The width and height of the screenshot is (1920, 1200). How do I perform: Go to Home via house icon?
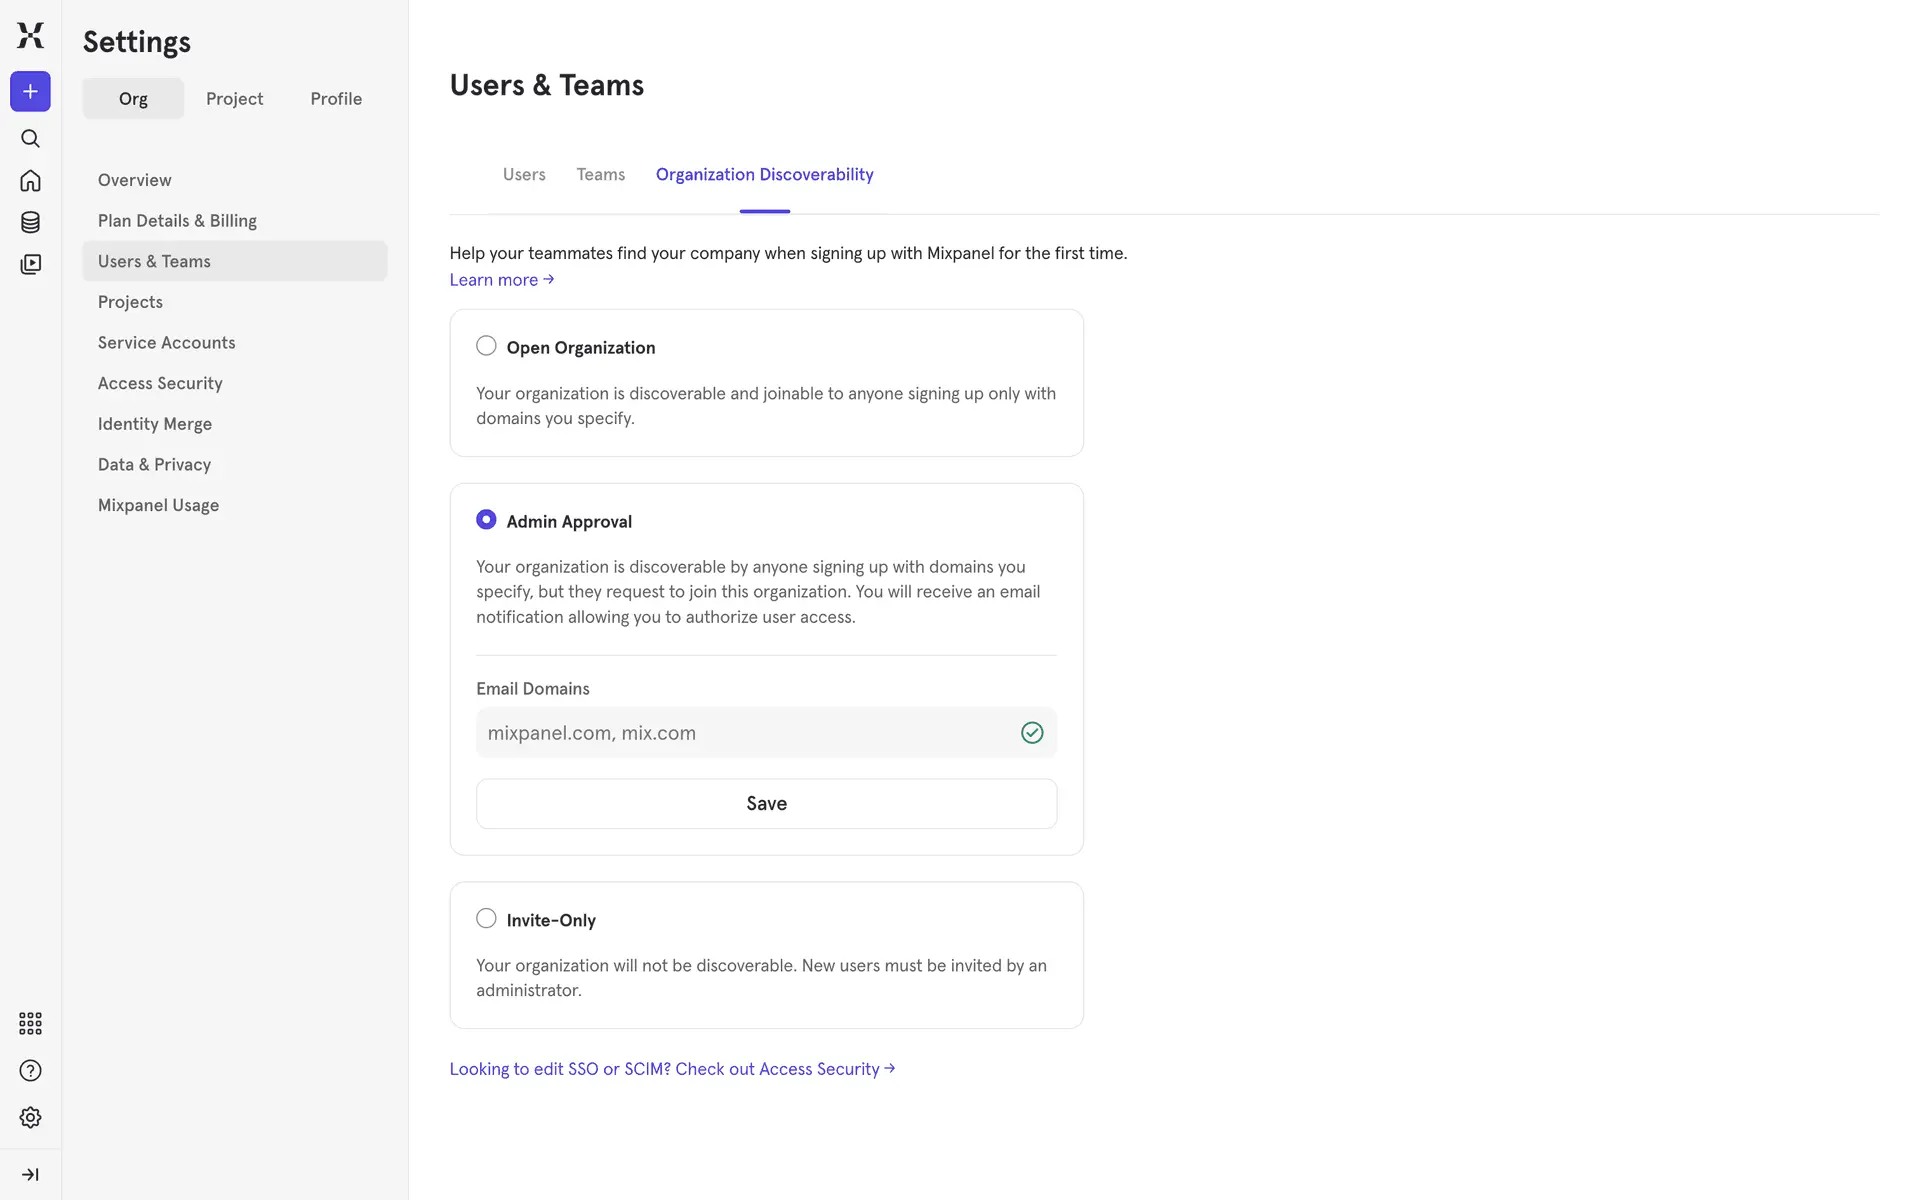point(30,181)
